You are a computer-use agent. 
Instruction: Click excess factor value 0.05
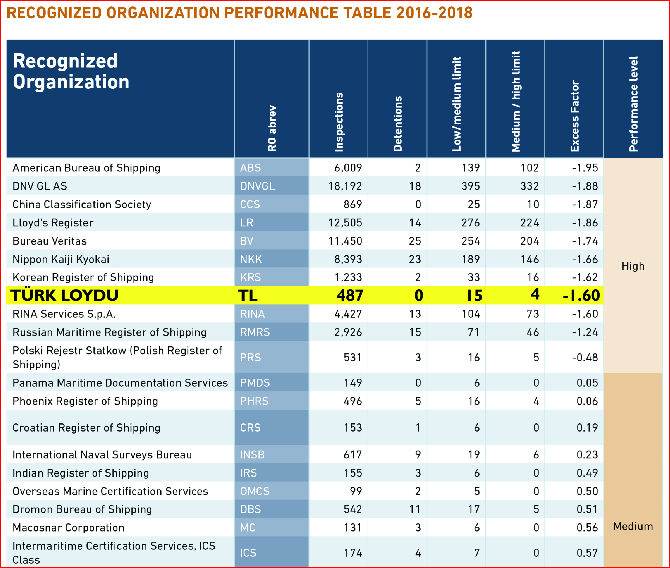point(587,383)
